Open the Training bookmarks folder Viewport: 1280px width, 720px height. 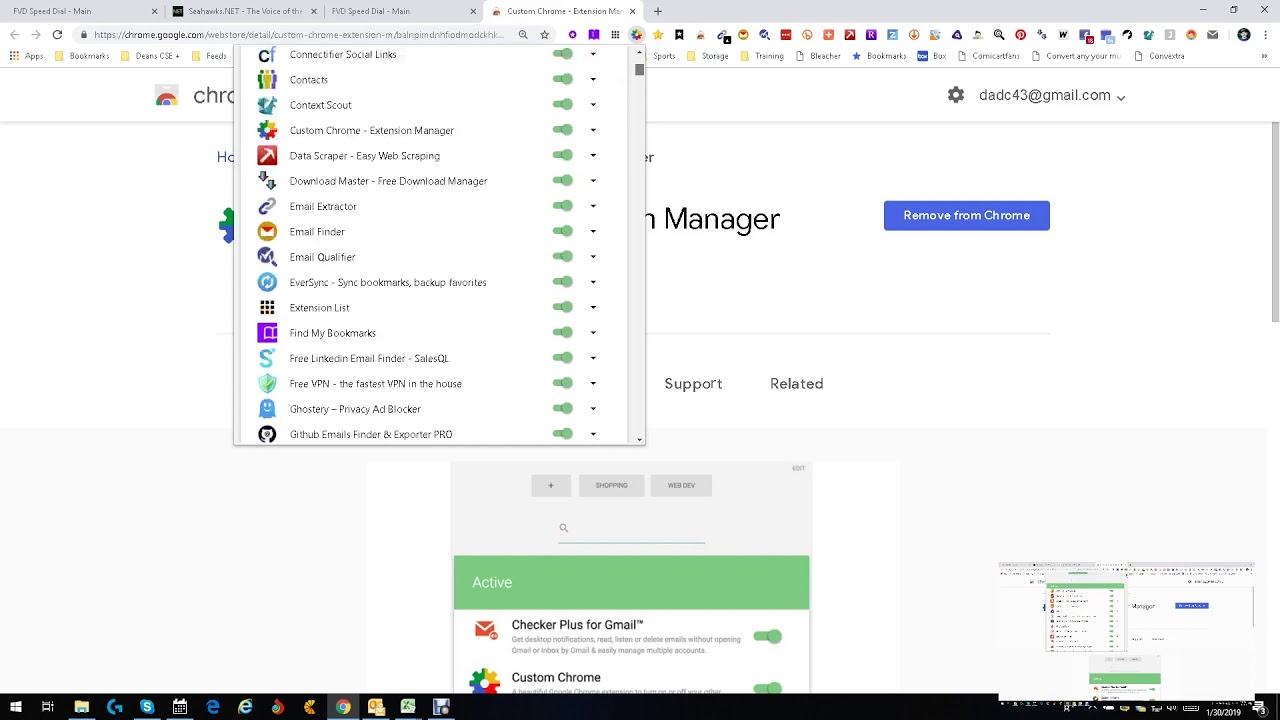(762, 56)
